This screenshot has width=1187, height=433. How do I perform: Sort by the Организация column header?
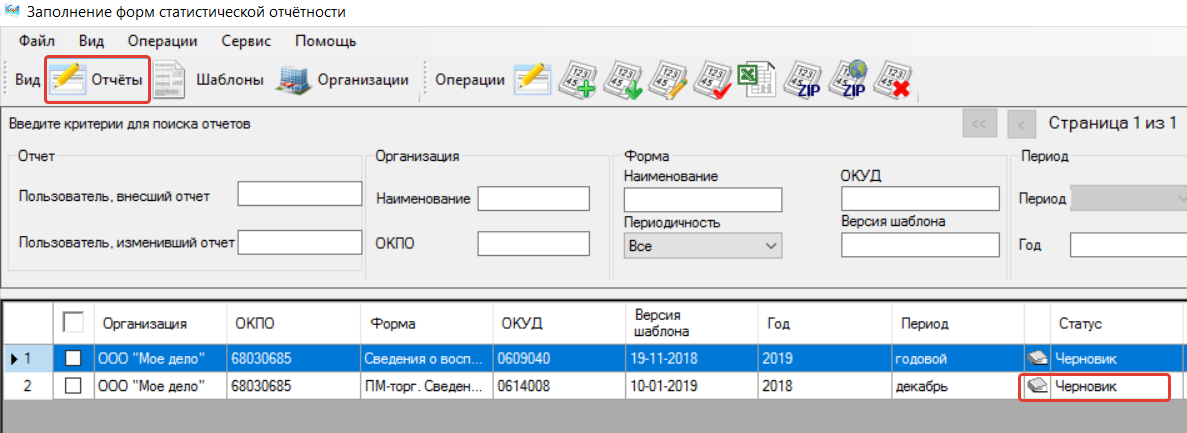click(162, 323)
